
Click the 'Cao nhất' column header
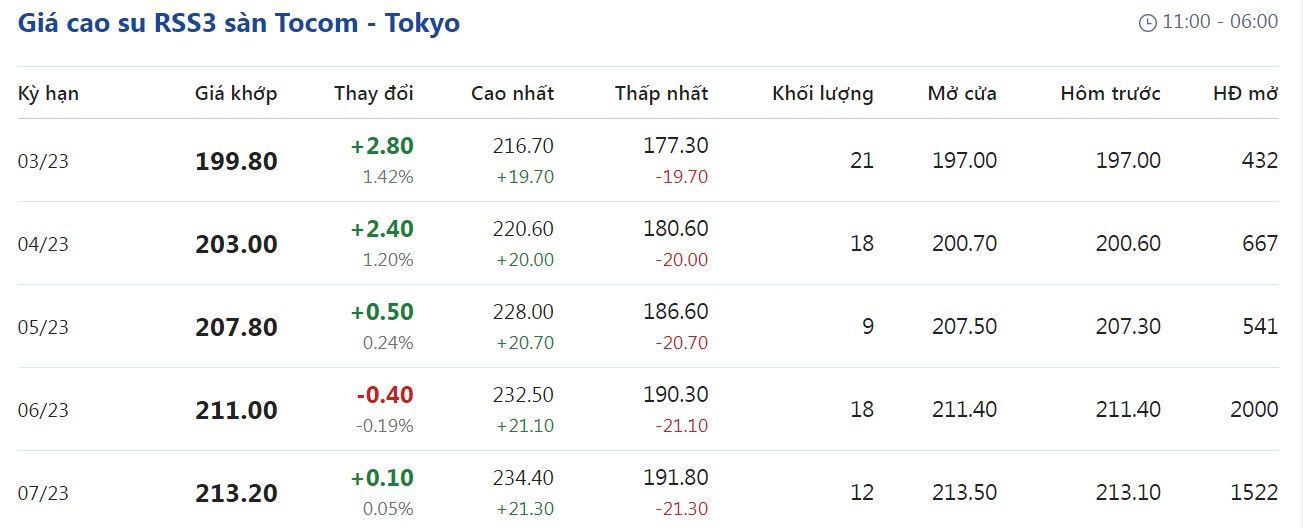(512, 94)
